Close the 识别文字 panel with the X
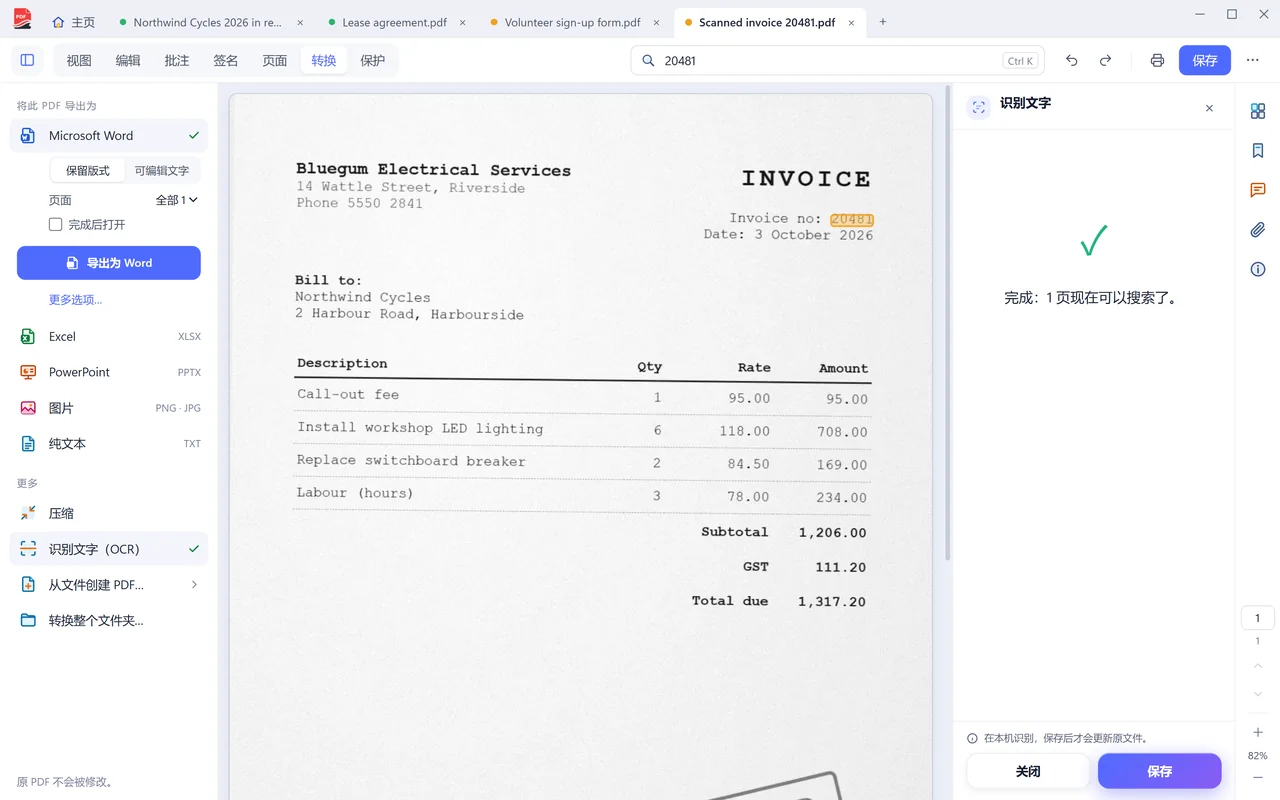 click(1209, 108)
